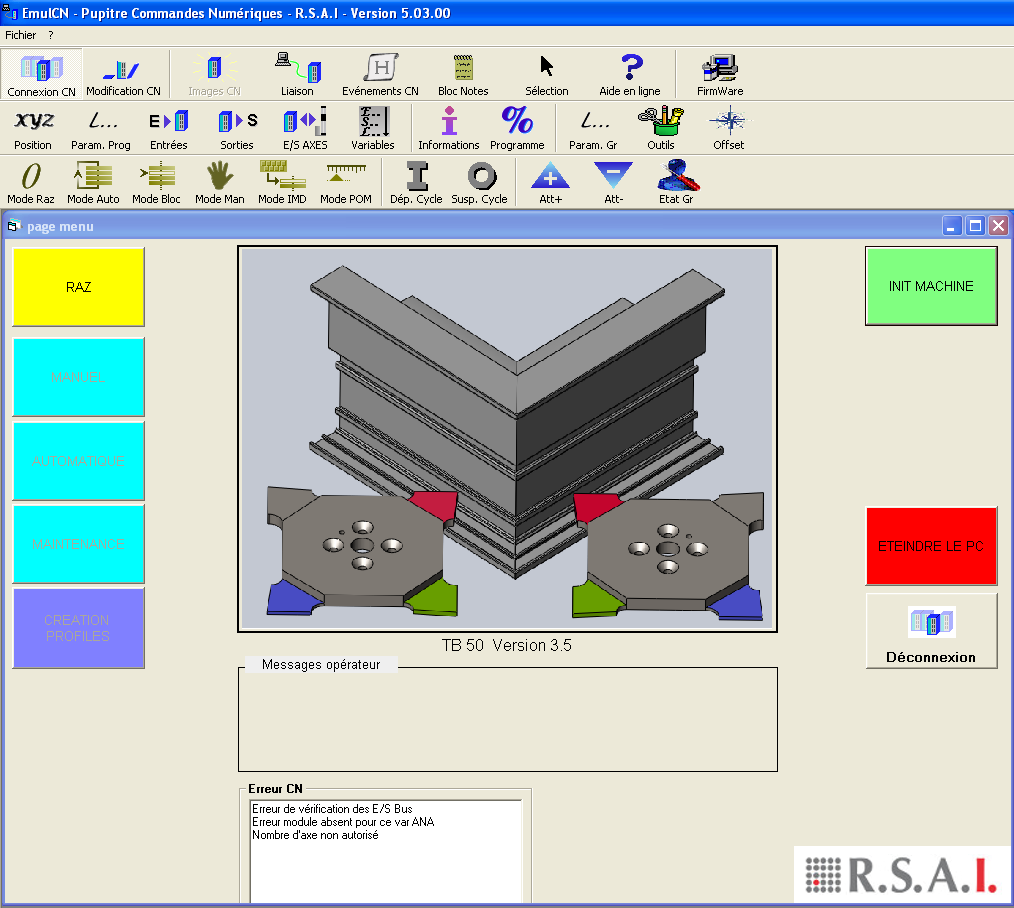
Task: Close the page menu window
Action: pos(998,226)
